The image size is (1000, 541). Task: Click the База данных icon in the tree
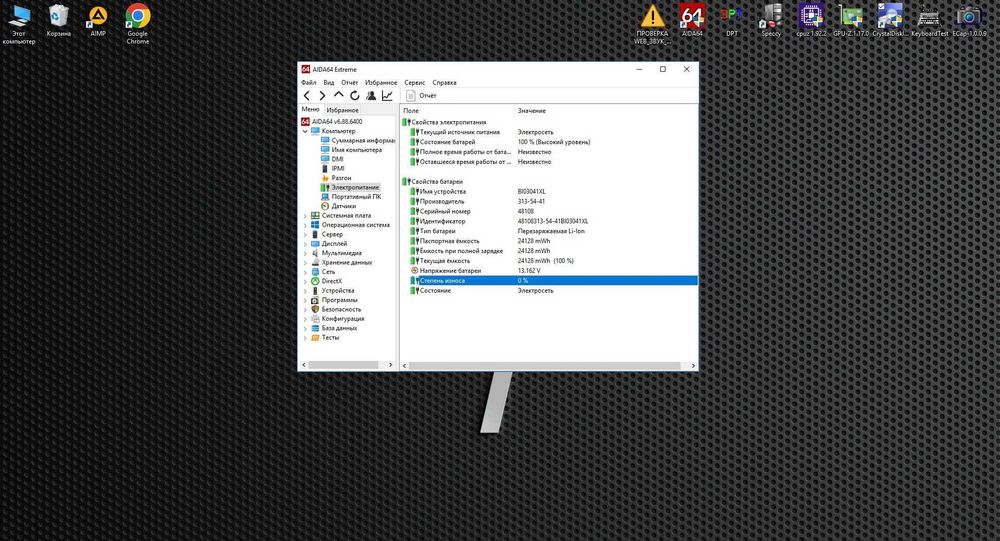(315, 328)
